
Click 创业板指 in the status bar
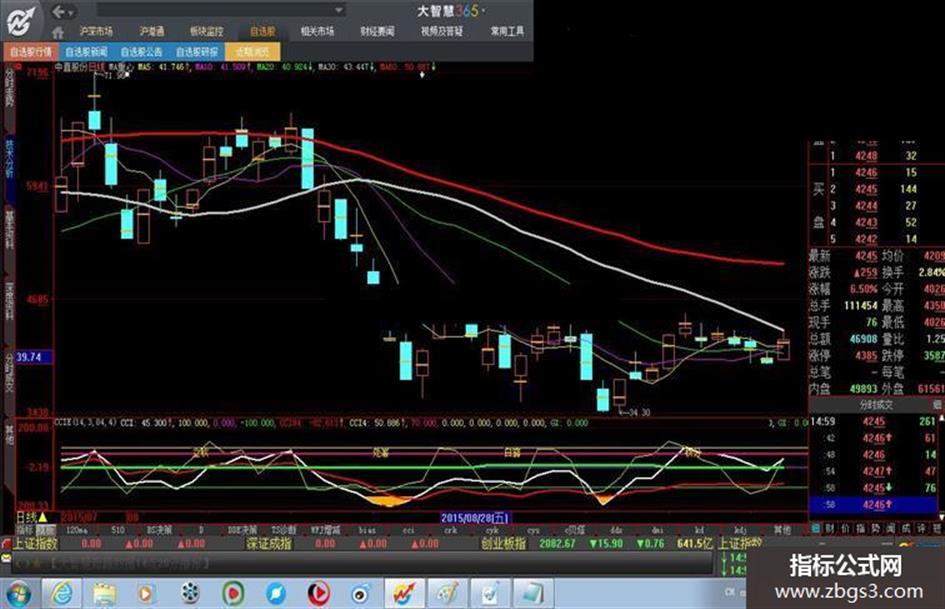[503, 543]
